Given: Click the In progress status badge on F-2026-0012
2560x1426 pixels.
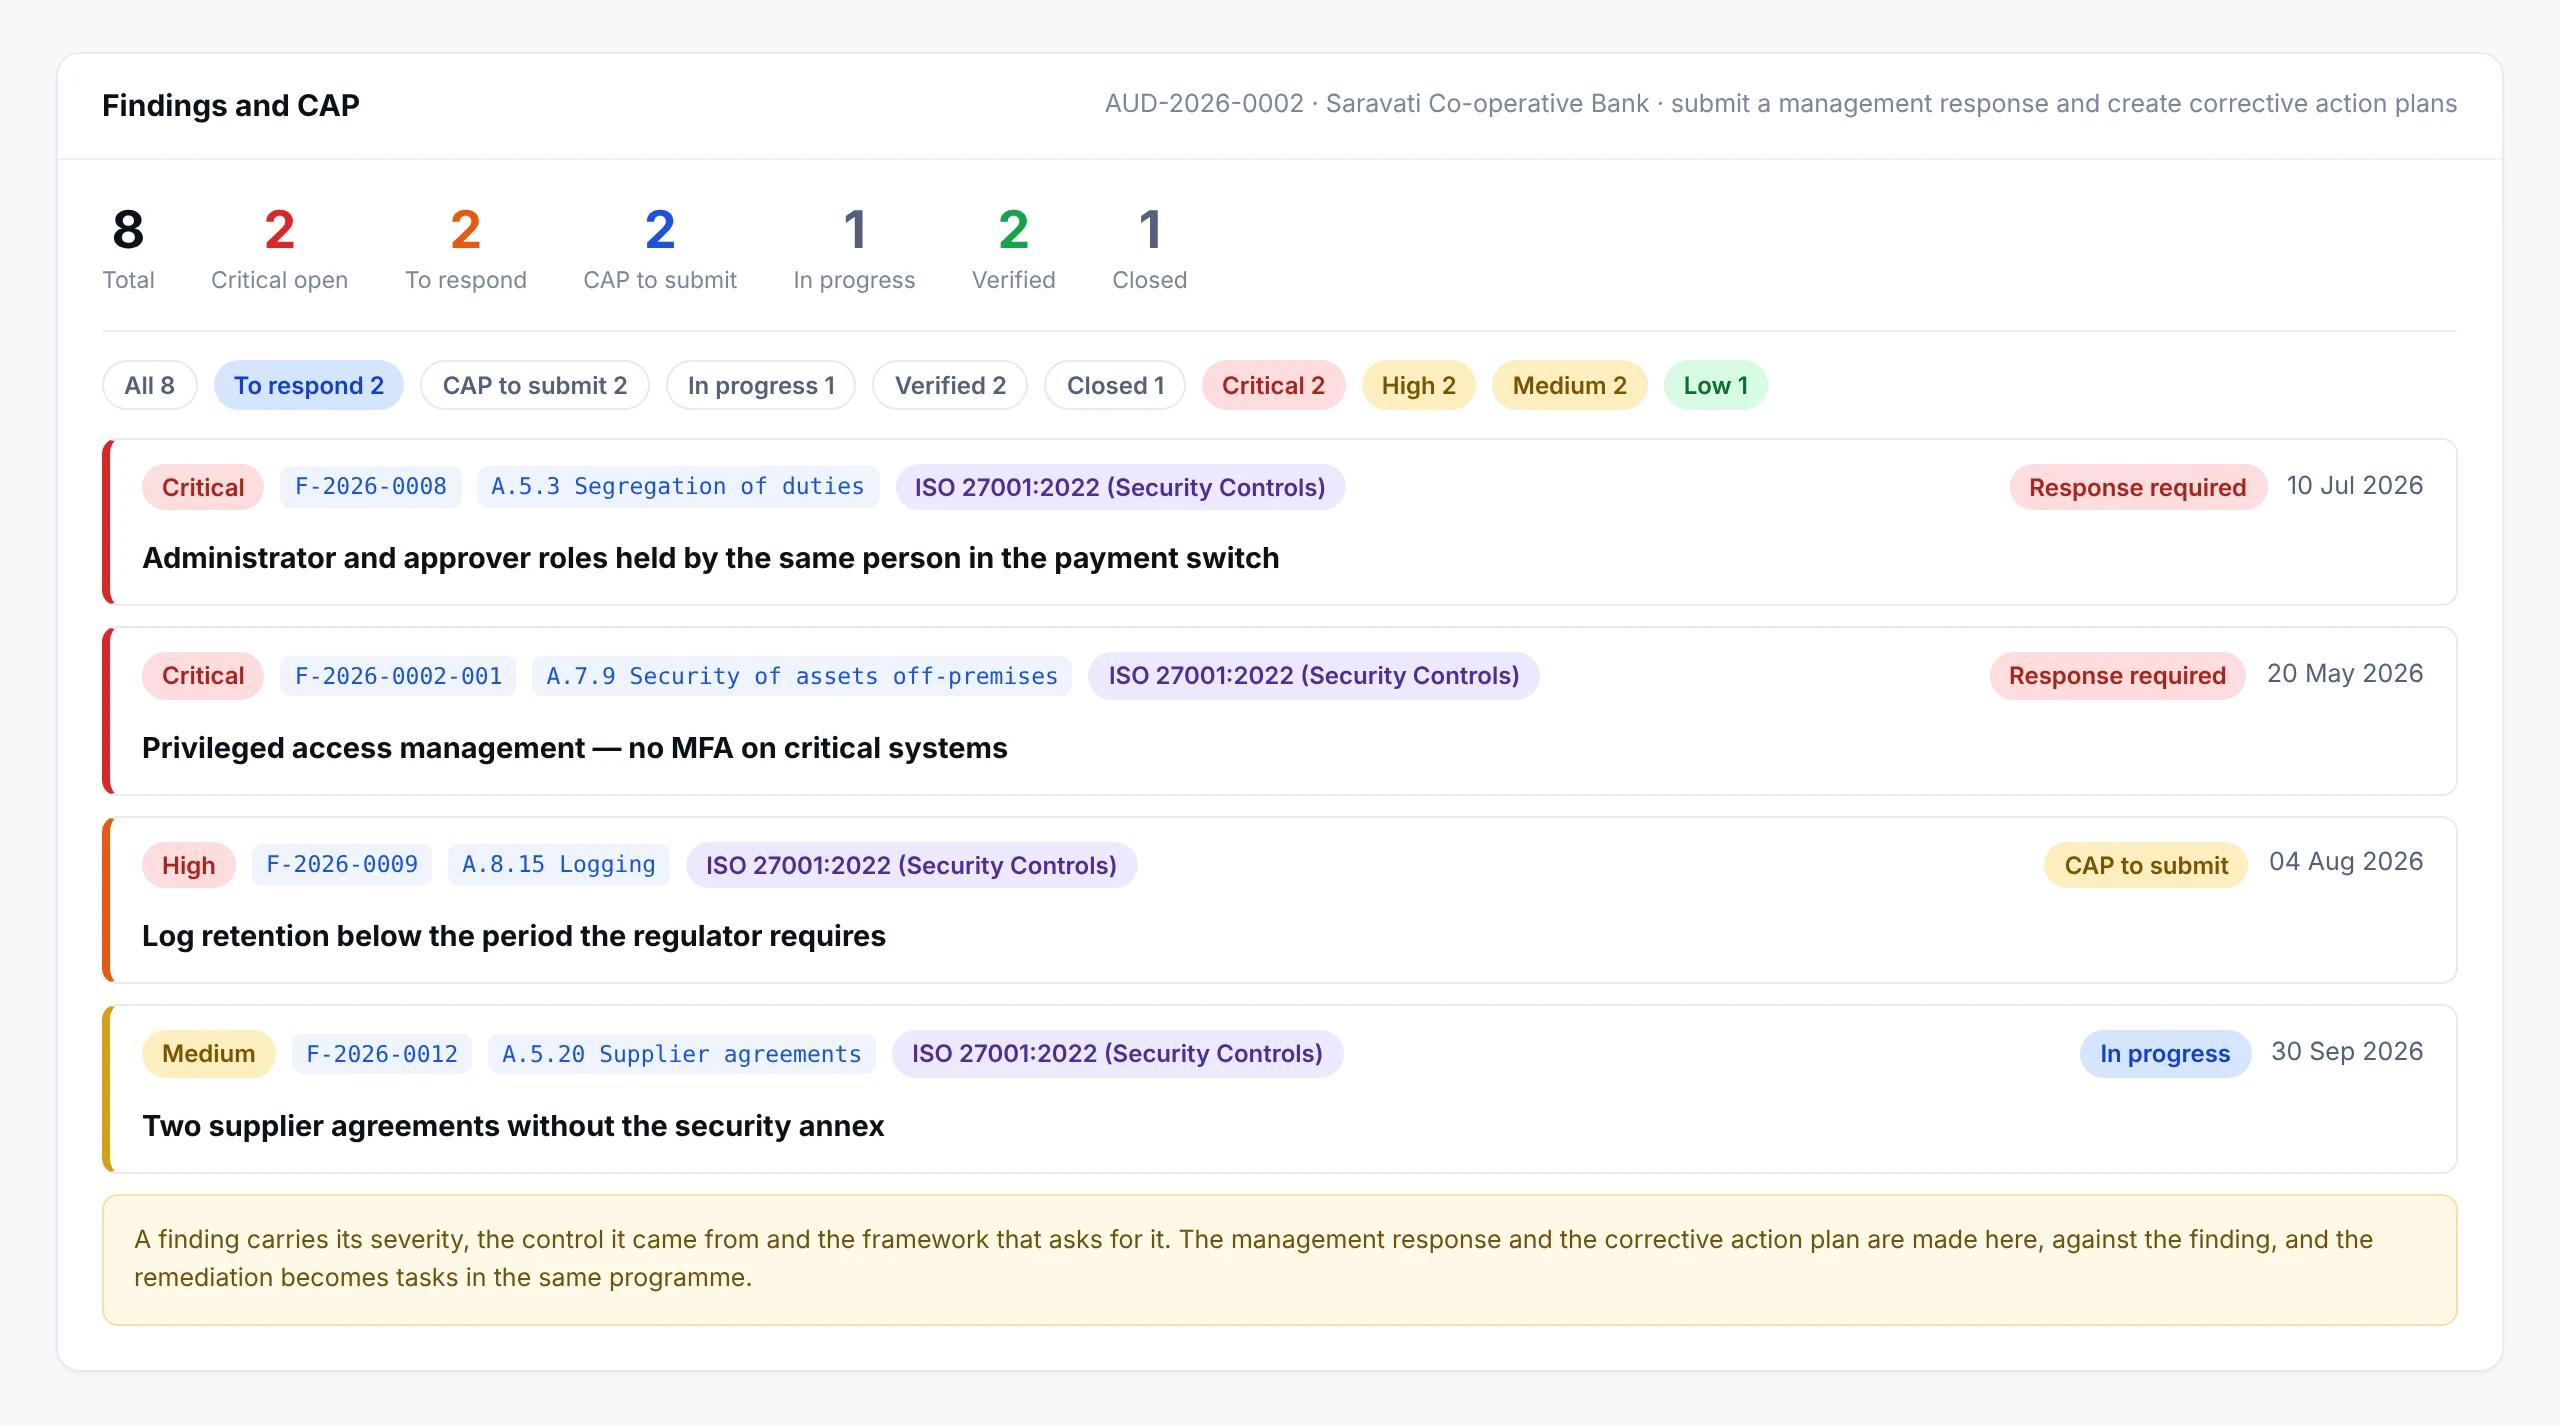Looking at the screenshot, I should (2165, 1053).
